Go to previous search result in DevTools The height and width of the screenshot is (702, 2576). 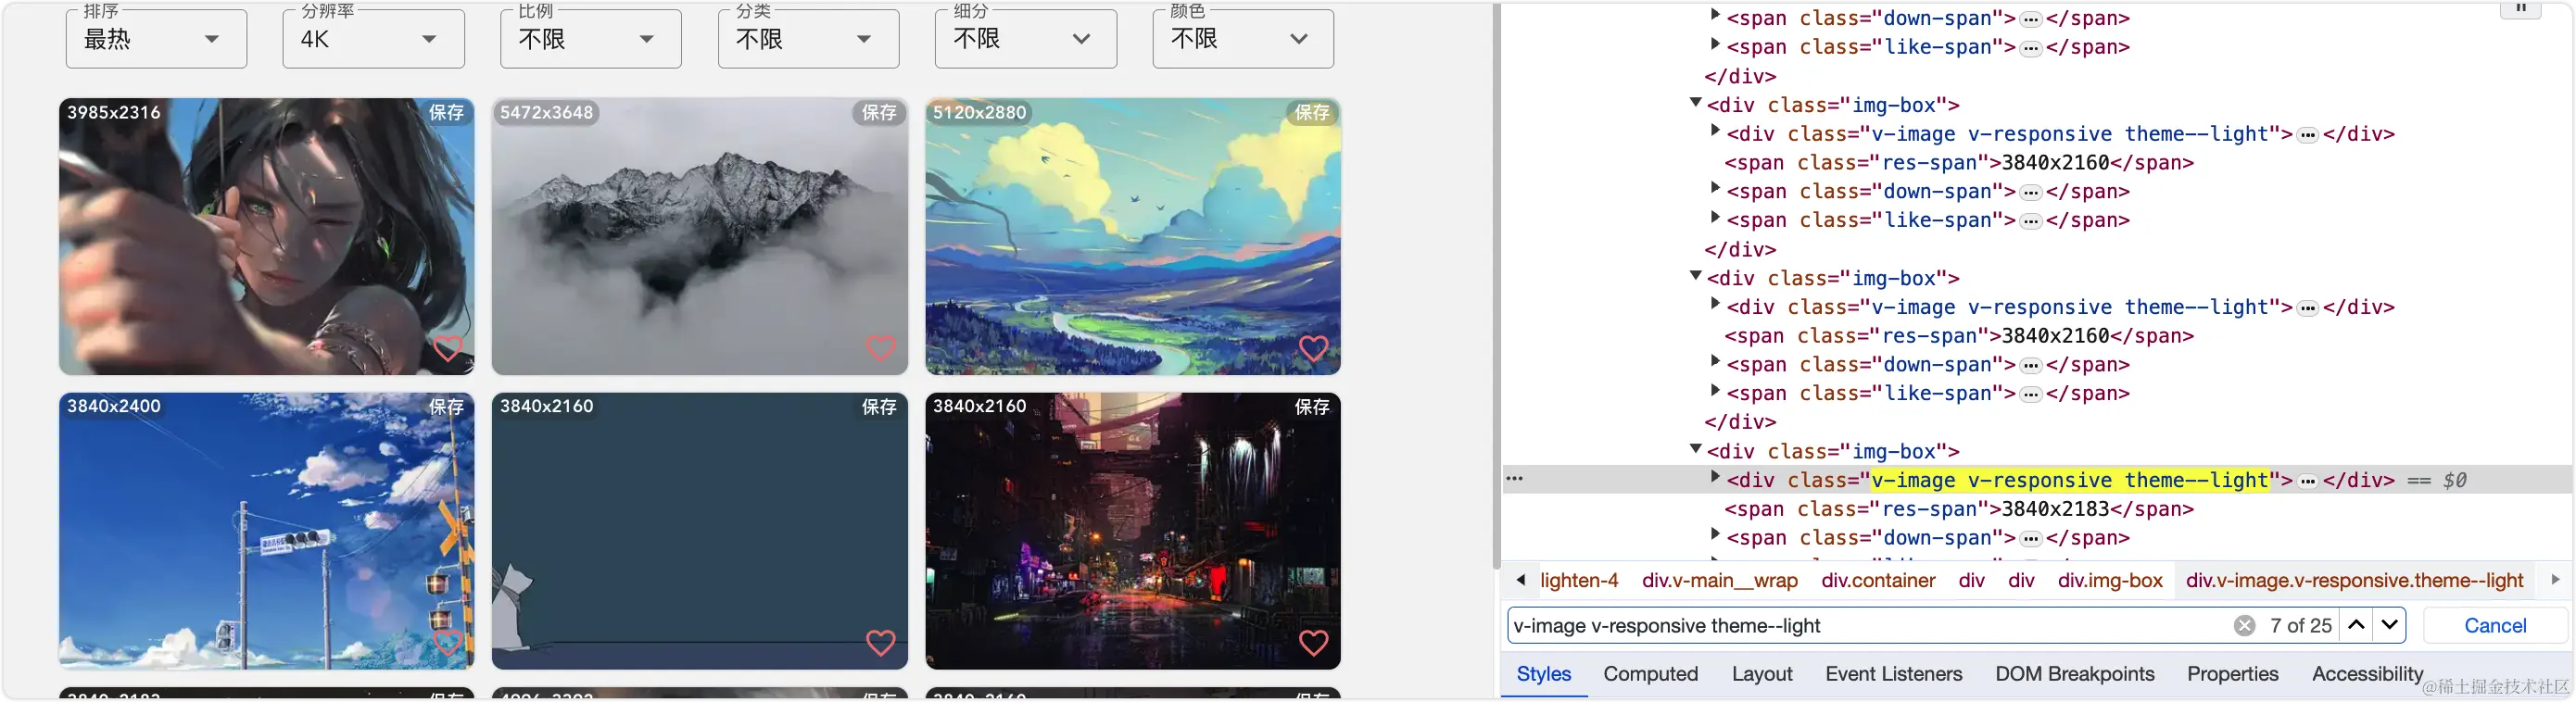coord(2356,625)
